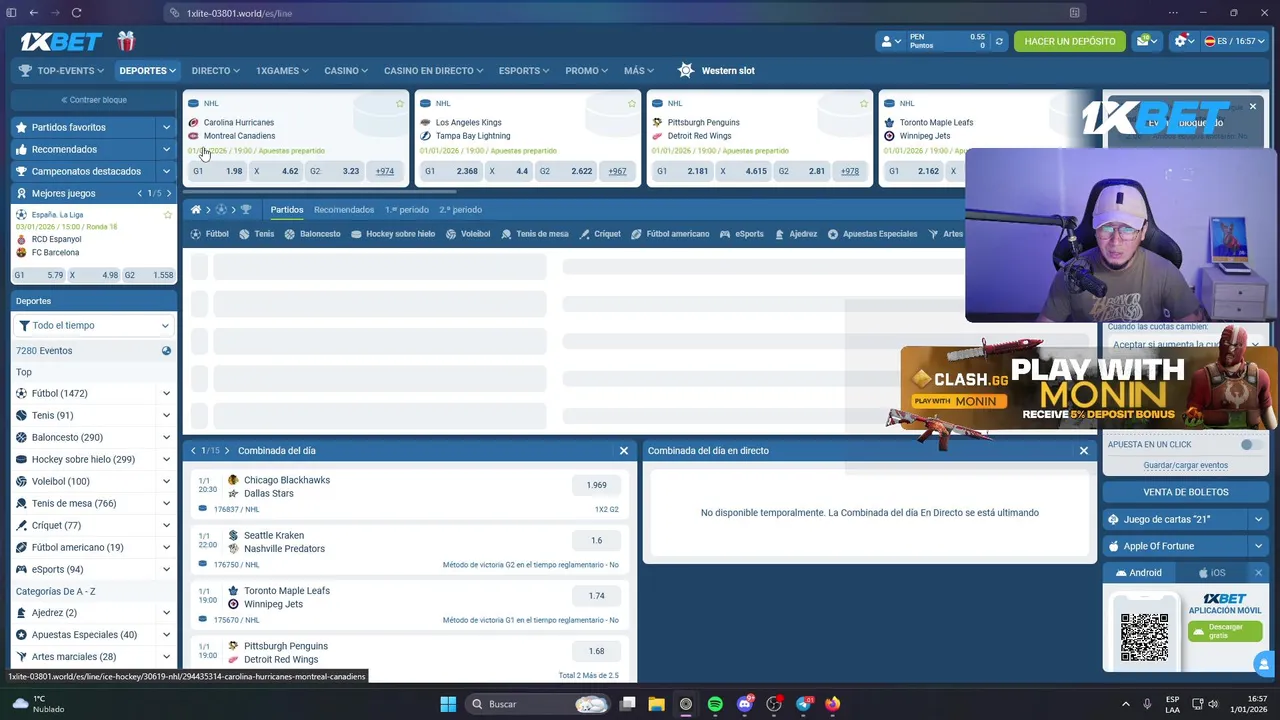Filter by Hockey sobre hielo strip item
1280x720 pixels.
coord(393,234)
